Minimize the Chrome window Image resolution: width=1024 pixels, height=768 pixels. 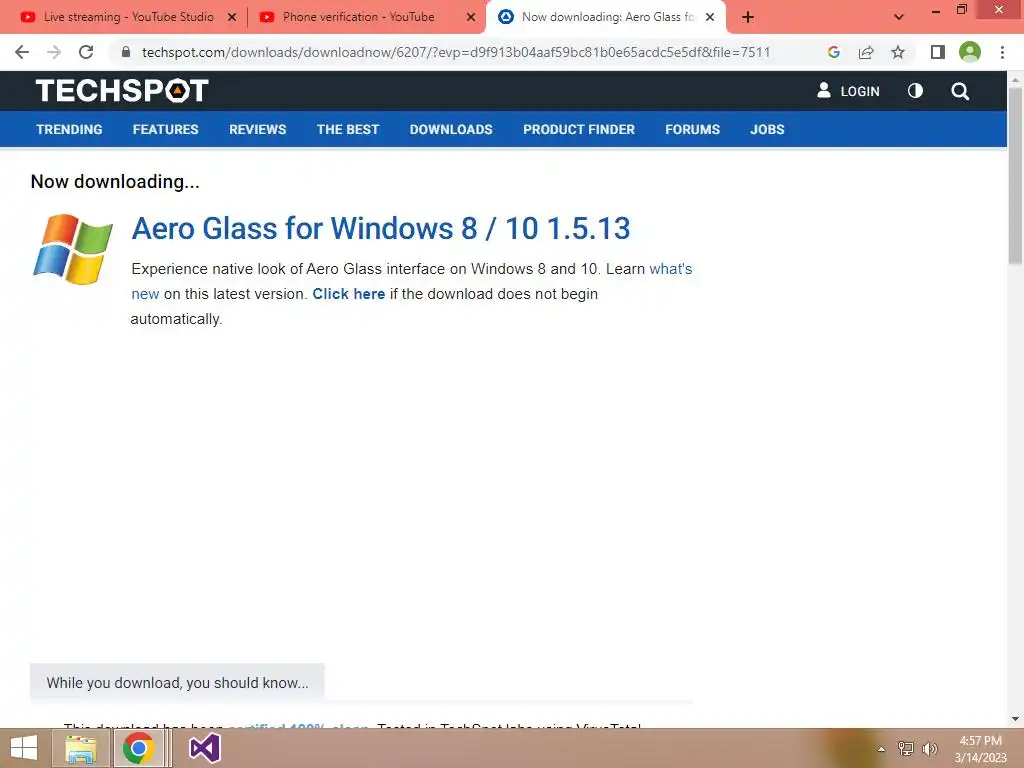935,11
